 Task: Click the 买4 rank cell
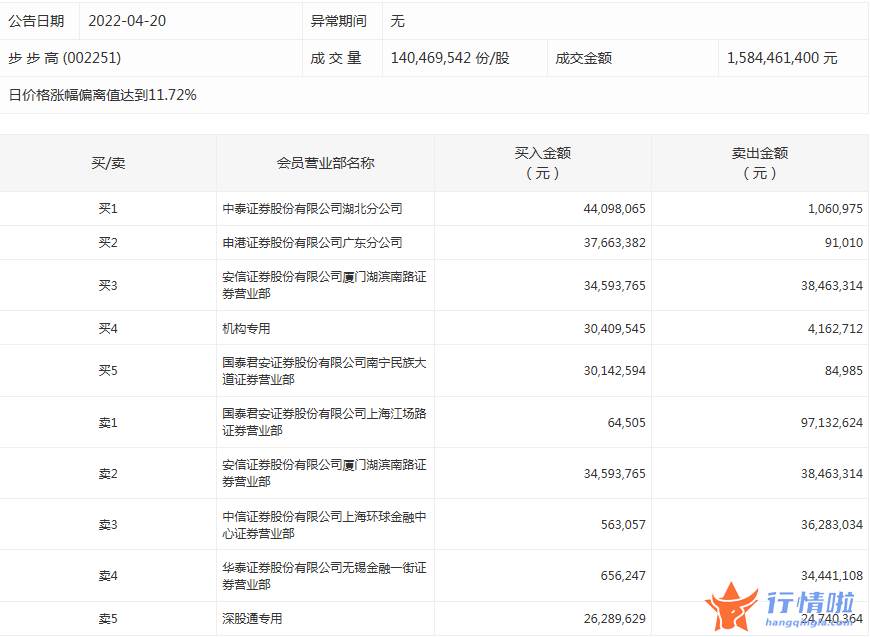pyautogui.click(x=108, y=328)
